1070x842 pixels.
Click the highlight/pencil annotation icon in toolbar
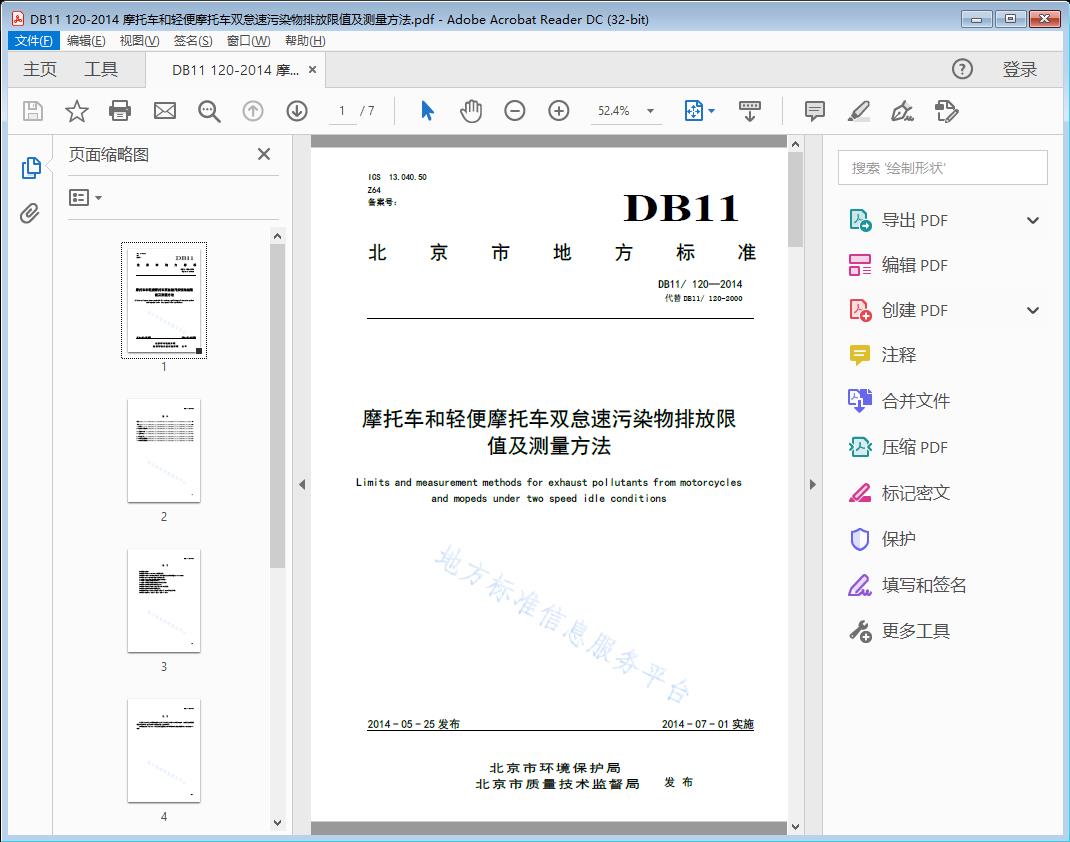pyautogui.click(x=858, y=111)
